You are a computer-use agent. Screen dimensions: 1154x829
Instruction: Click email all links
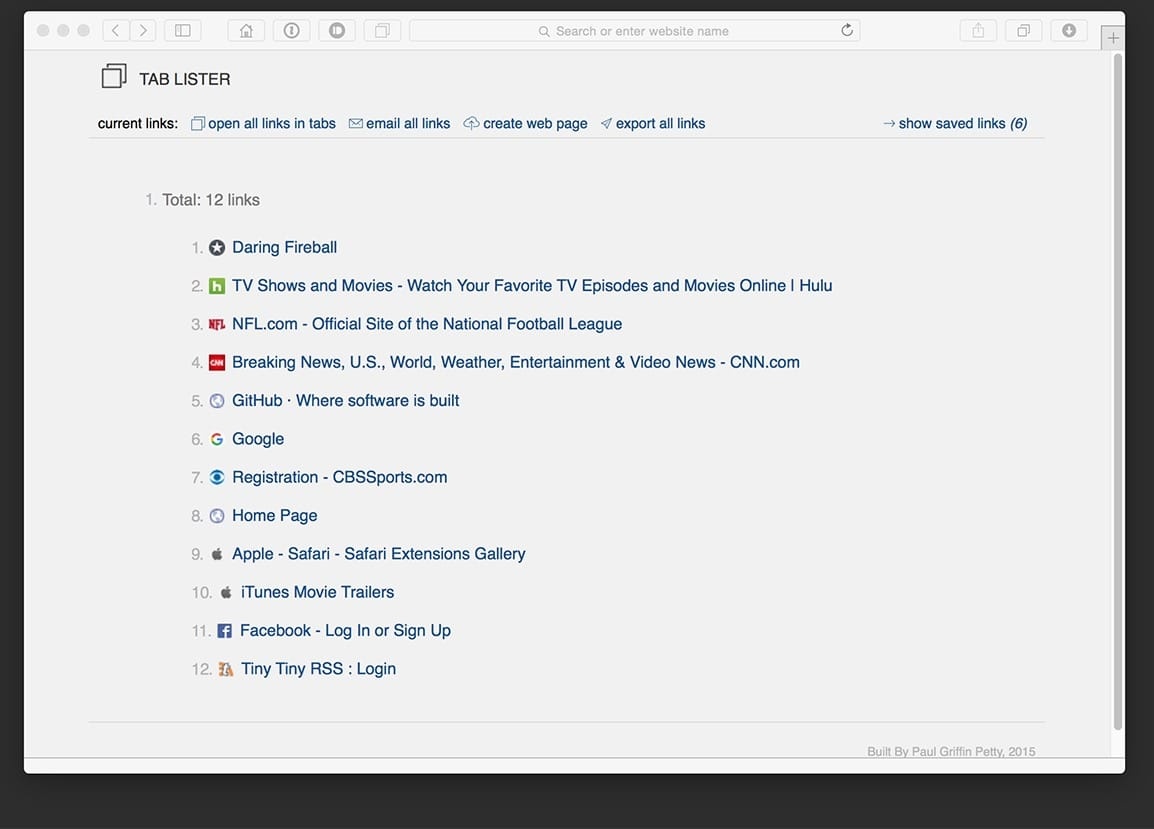pos(400,123)
